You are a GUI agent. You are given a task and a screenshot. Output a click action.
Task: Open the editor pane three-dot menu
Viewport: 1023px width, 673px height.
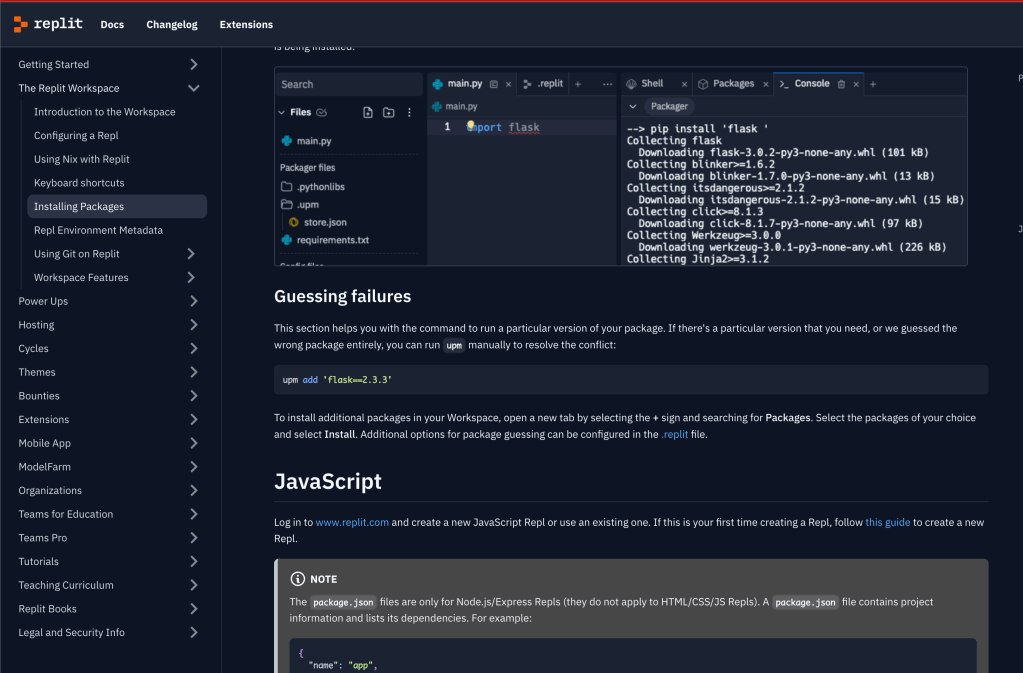coord(607,84)
